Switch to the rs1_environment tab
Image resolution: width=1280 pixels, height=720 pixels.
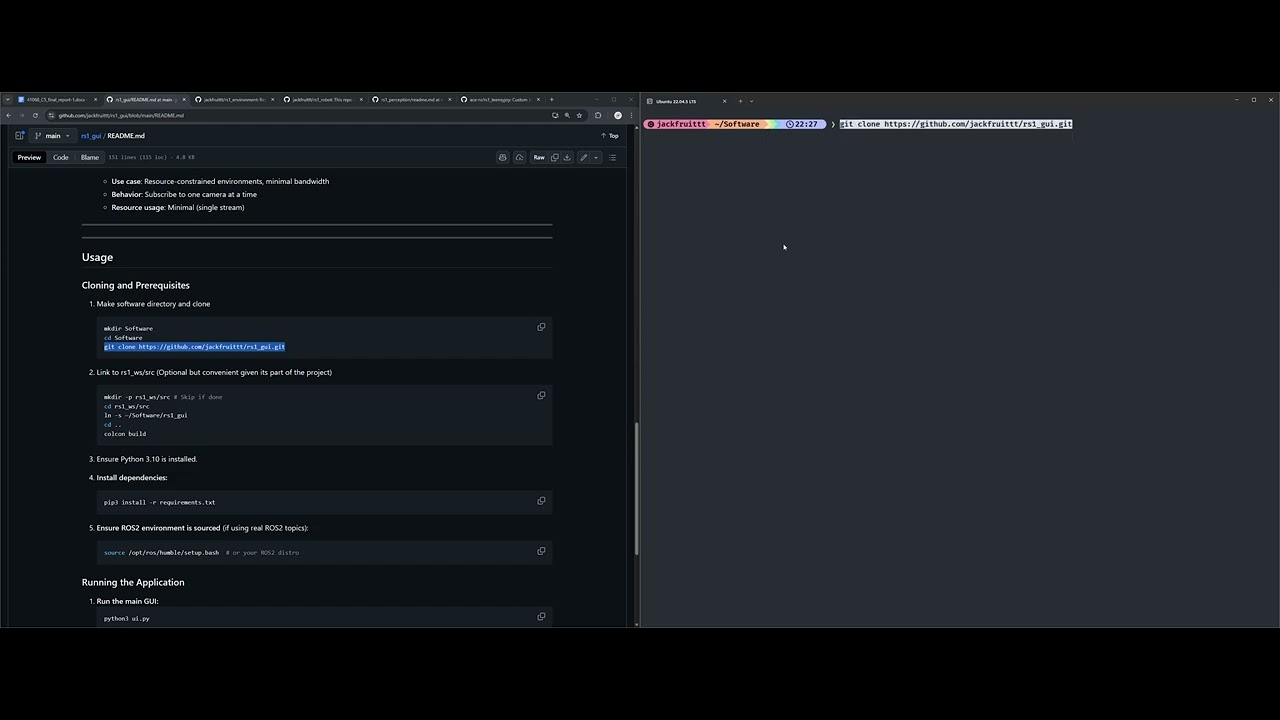click(234, 99)
